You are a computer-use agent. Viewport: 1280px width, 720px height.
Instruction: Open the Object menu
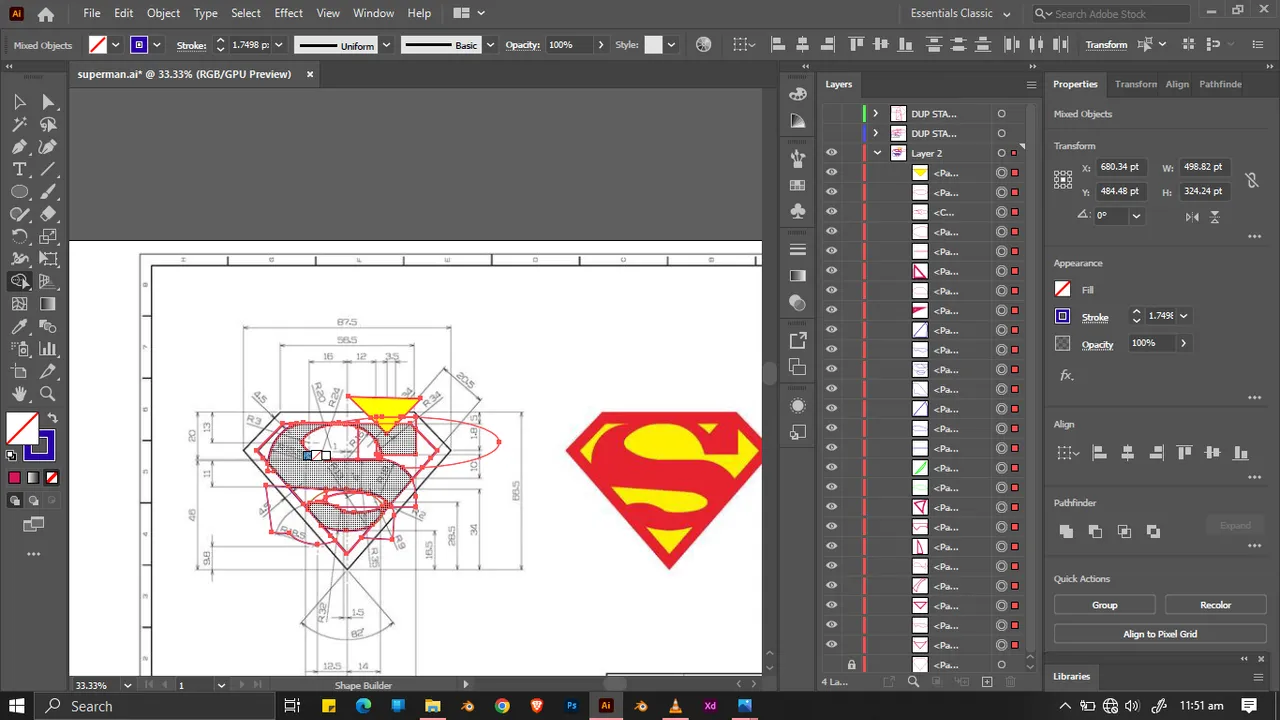tap(163, 13)
